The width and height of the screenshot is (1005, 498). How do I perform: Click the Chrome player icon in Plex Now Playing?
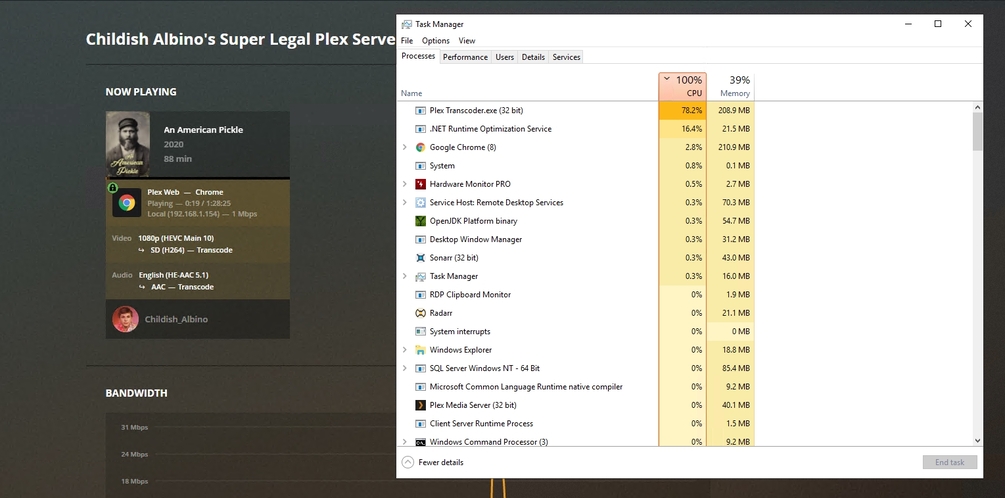pyautogui.click(x=127, y=203)
